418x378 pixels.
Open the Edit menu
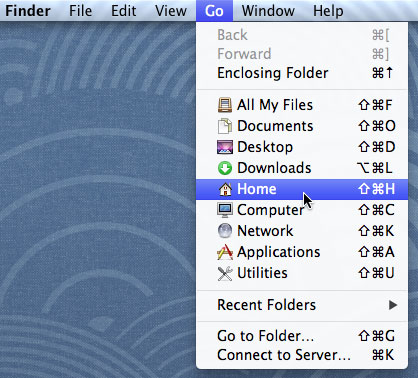click(x=123, y=11)
